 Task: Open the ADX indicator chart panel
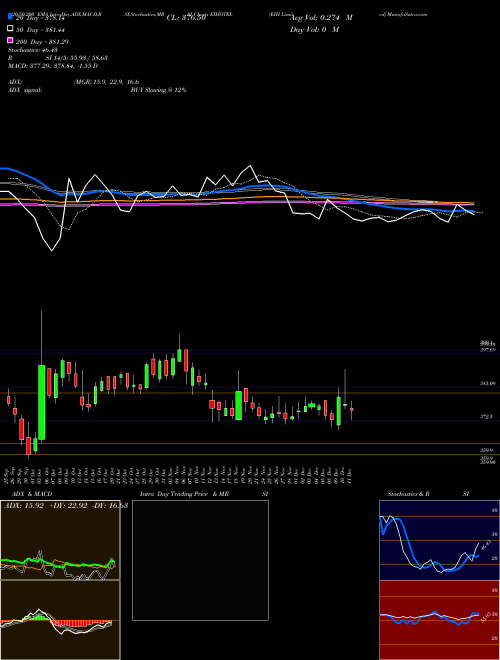click(x=60, y=540)
